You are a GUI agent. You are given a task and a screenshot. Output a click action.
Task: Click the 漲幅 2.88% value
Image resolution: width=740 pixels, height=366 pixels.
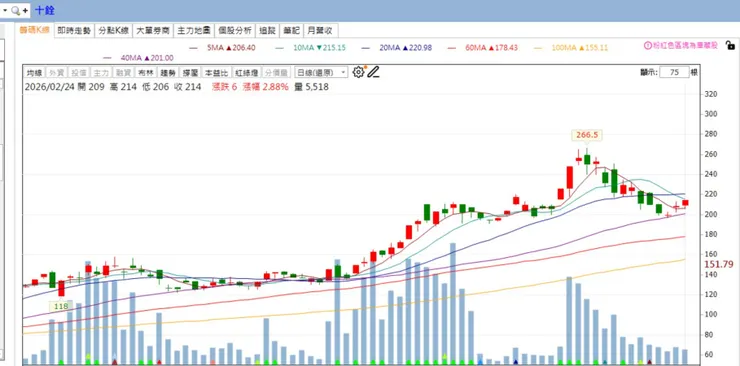tap(266, 87)
